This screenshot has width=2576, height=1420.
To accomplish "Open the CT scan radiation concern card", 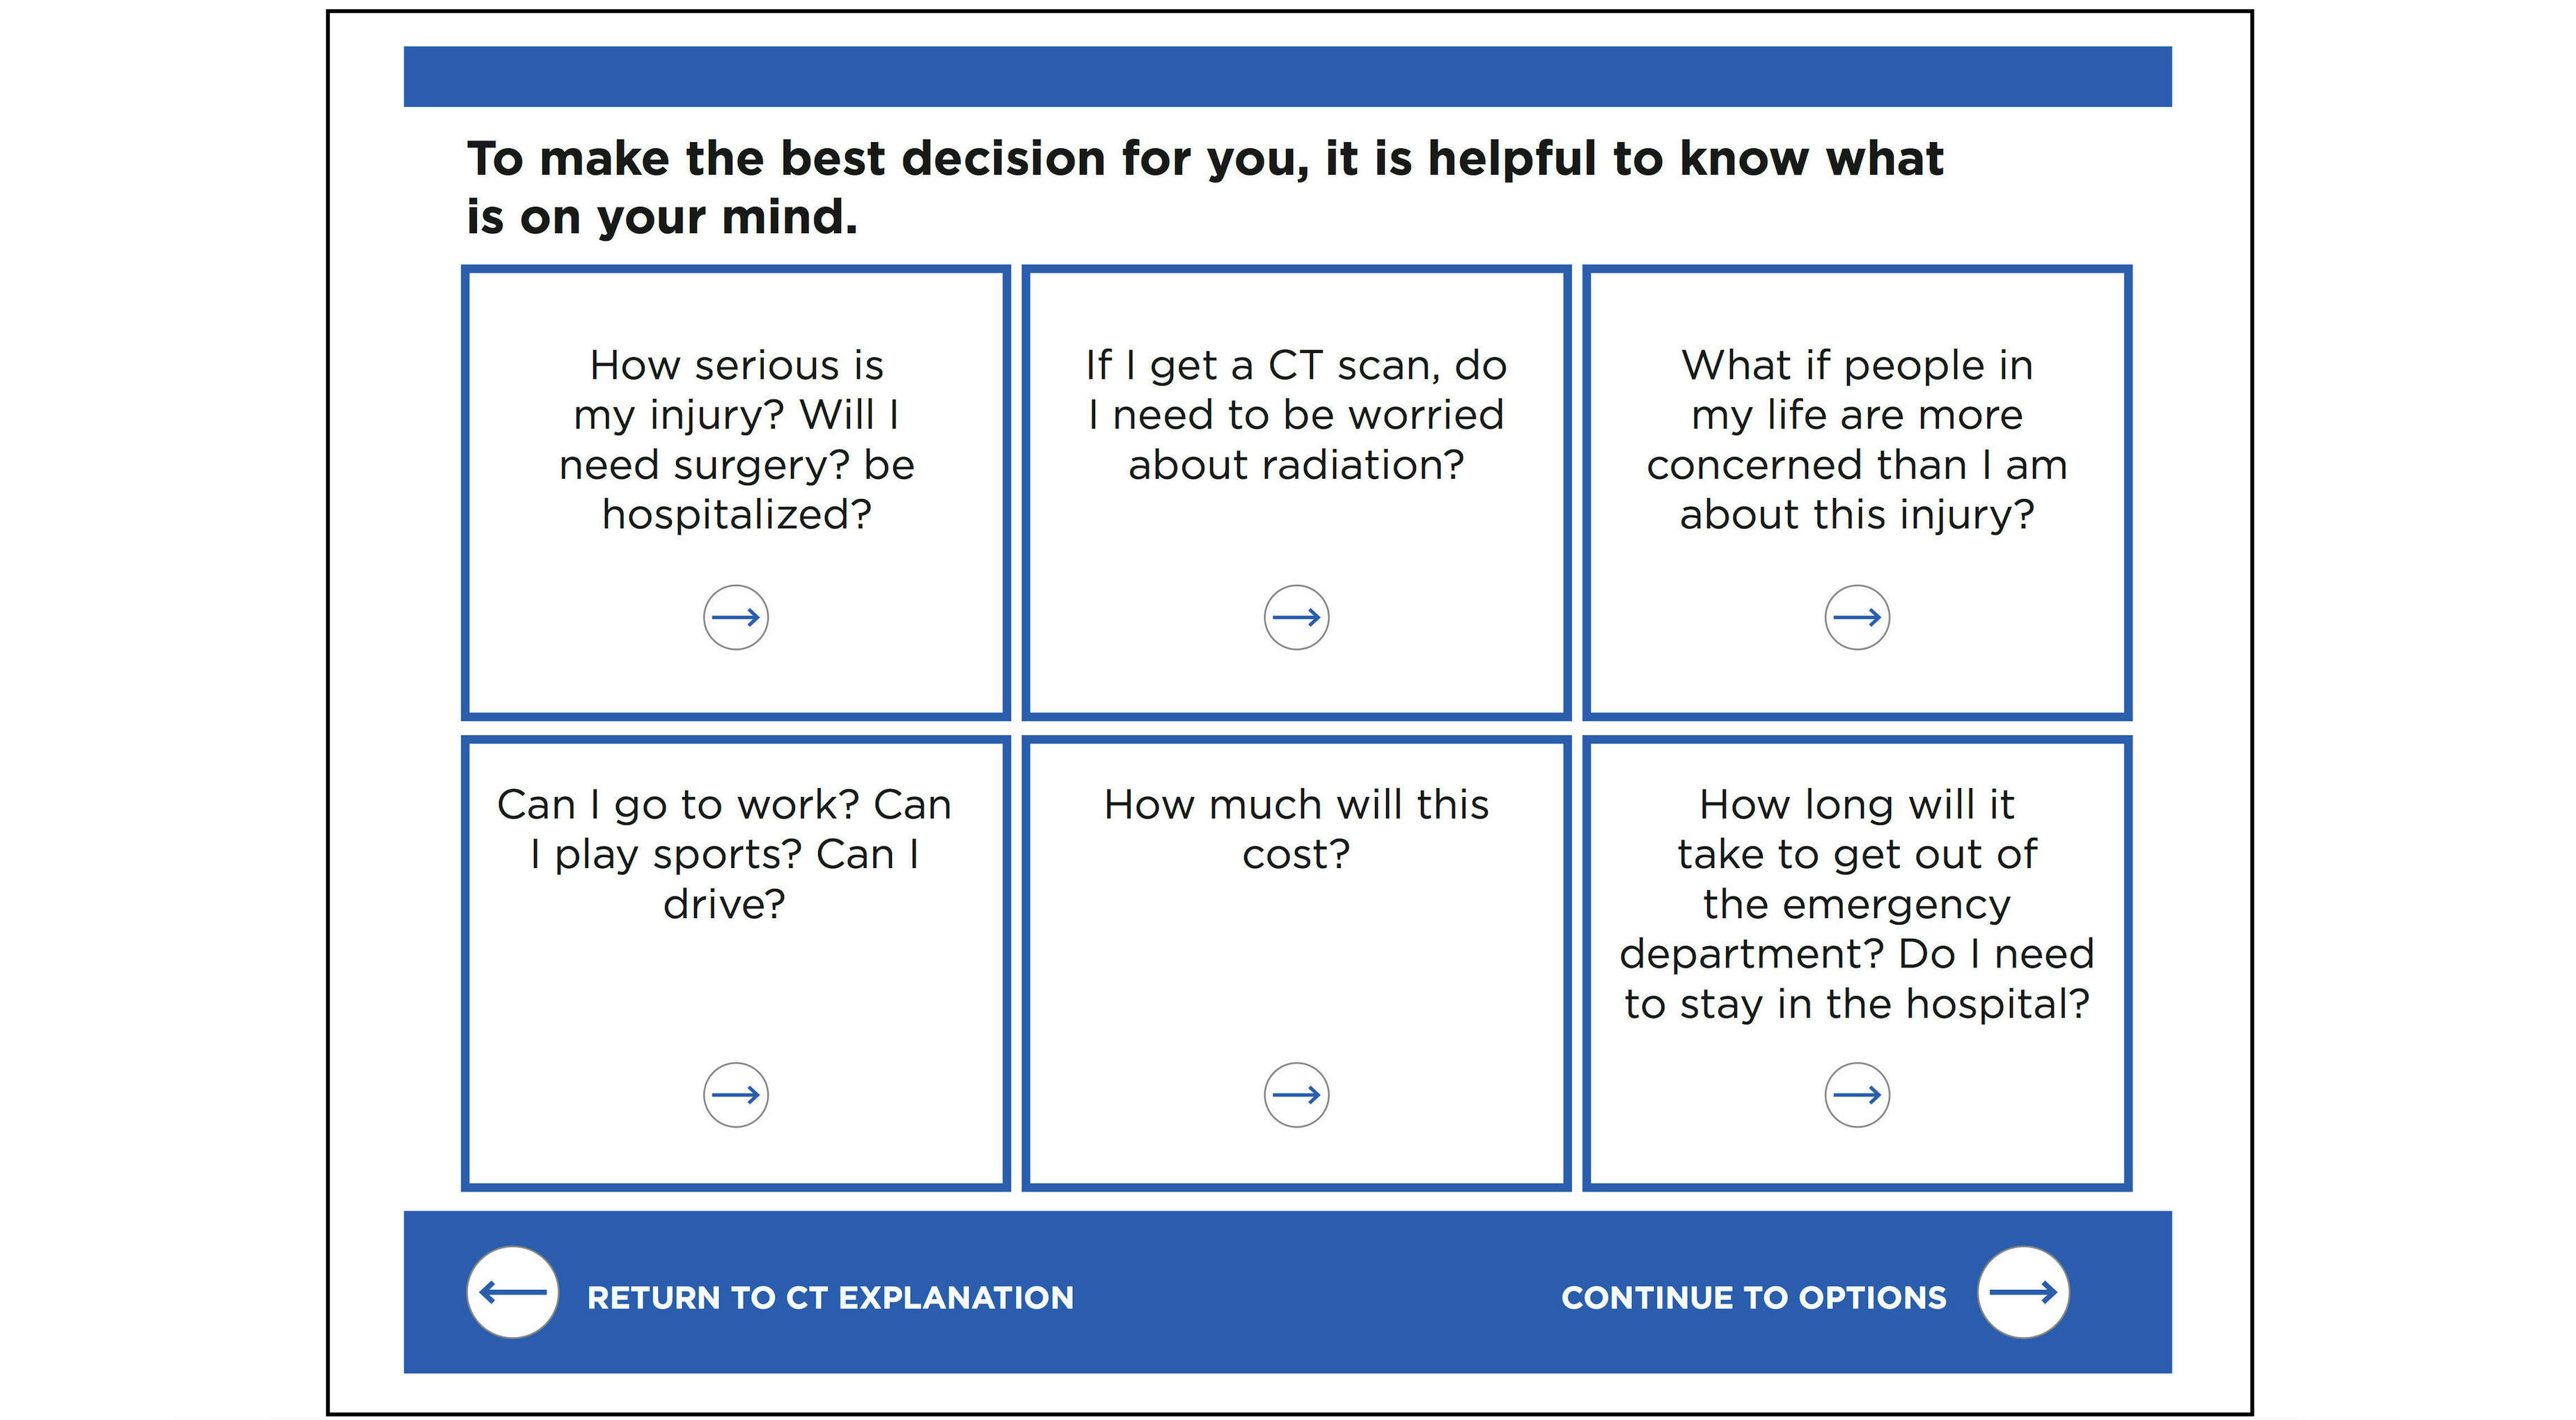I will [x=1296, y=415].
